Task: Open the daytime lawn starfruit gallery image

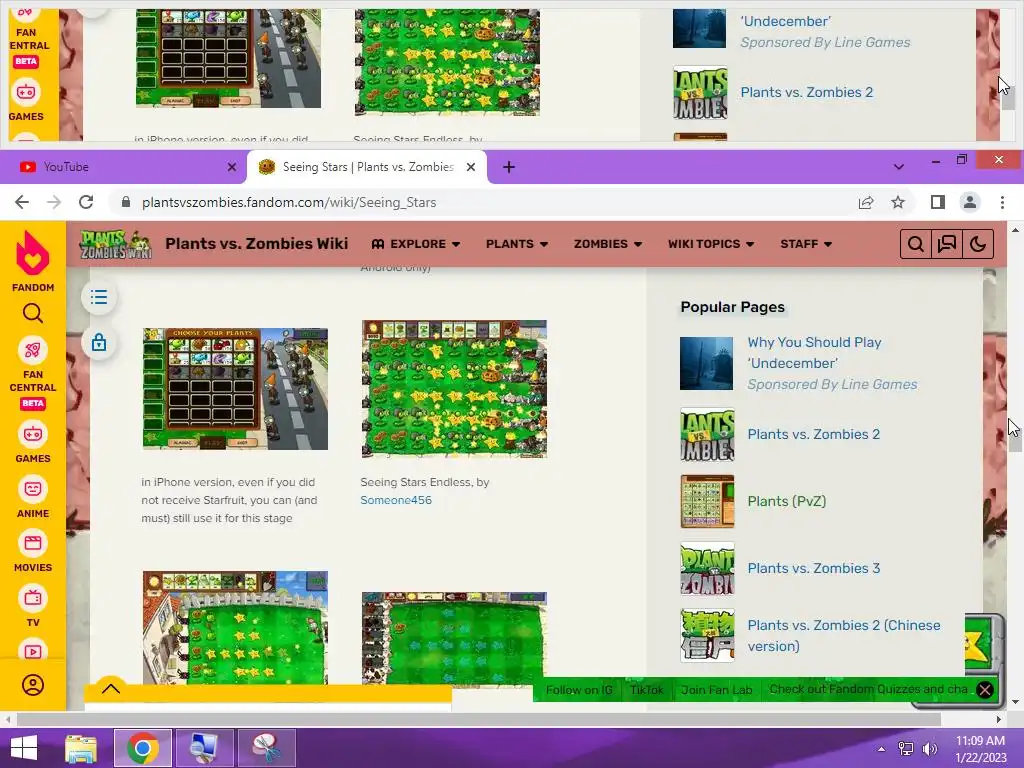Action: [235, 628]
